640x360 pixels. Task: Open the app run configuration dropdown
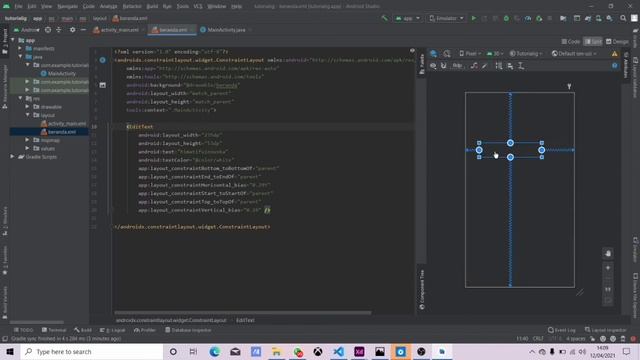(407, 18)
